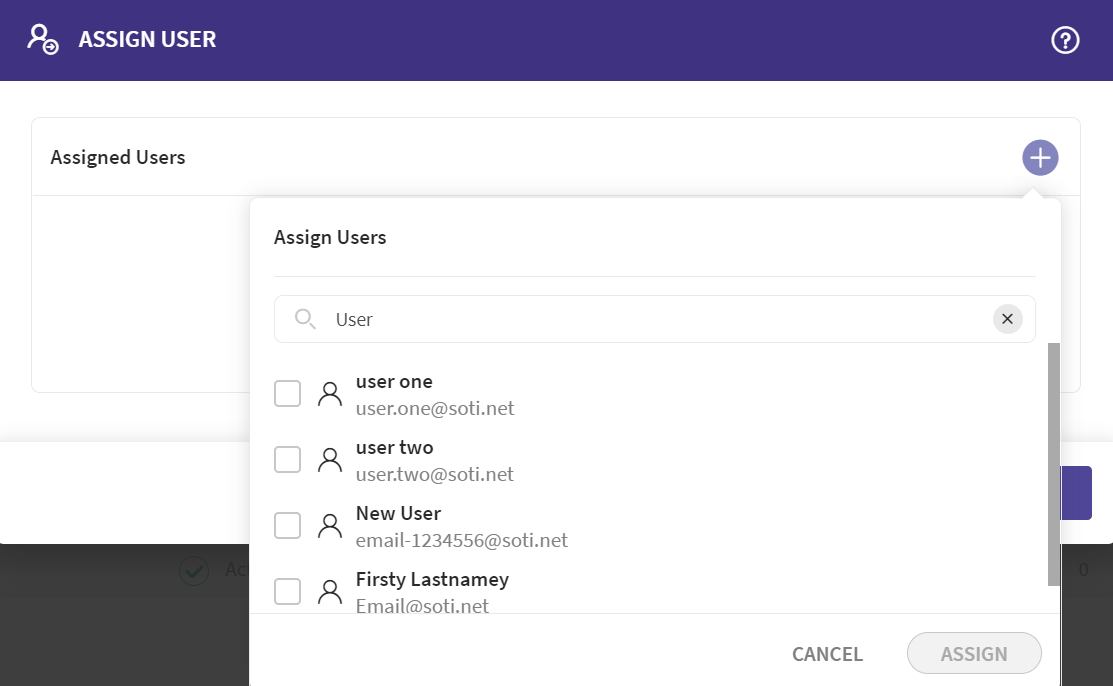Click the green checkmark icon in the background page
The width and height of the screenshot is (1113, 686).
(194, 570)
